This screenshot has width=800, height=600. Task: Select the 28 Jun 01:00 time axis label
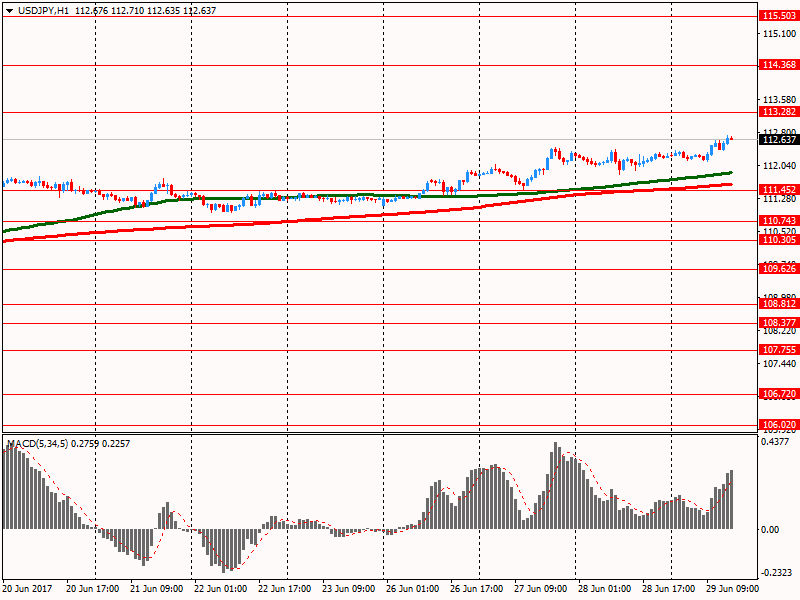[x=604, y=589]
